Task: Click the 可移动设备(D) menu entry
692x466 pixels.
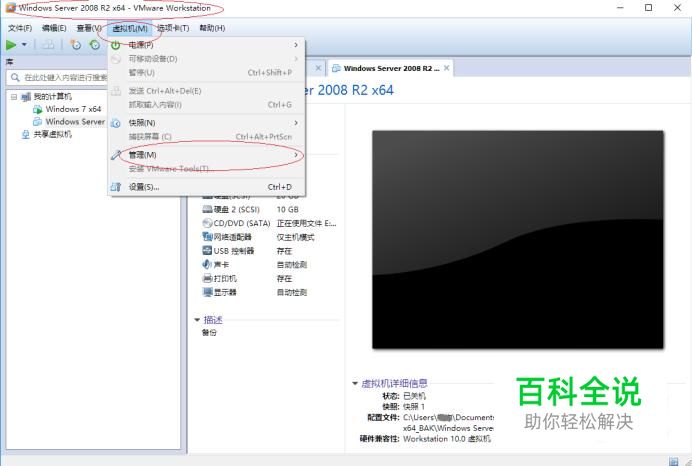Action: point(206,59)
